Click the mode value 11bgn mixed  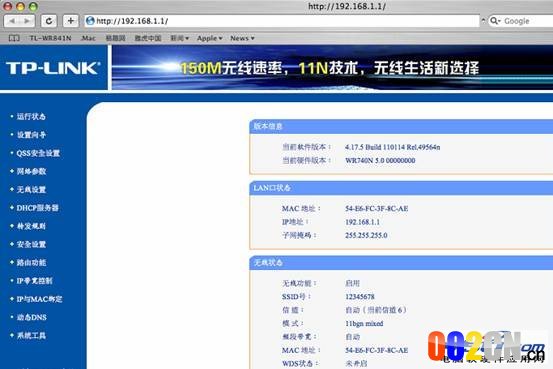click(364, 323)
